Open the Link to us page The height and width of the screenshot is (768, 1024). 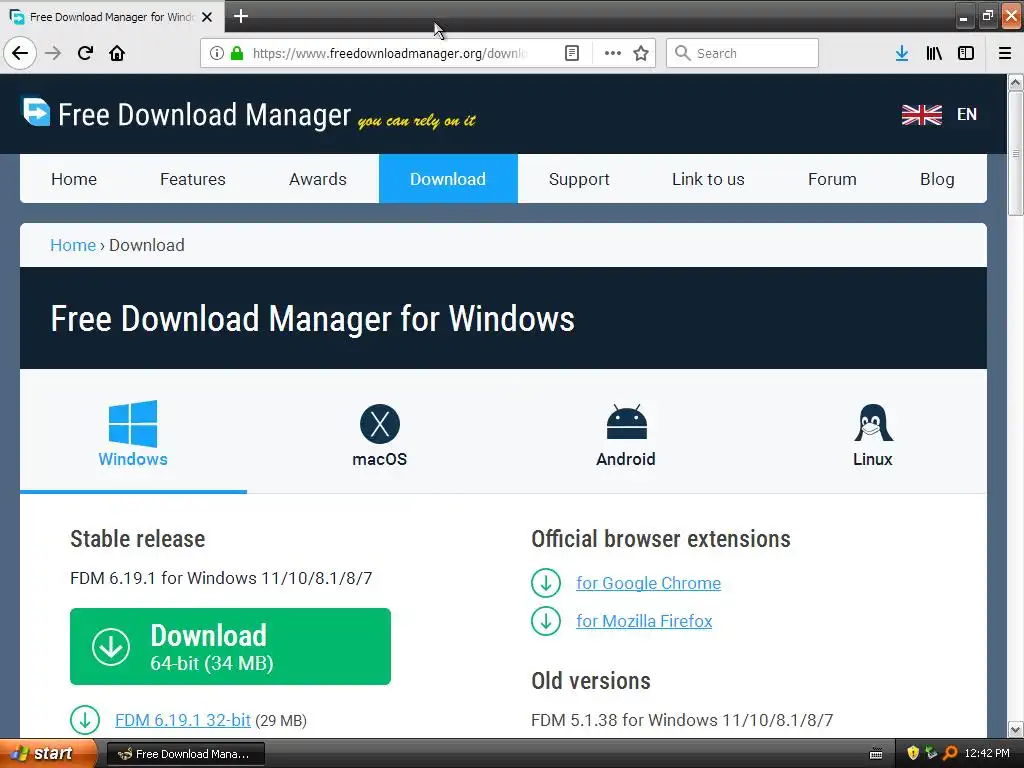tap(709, 179)
